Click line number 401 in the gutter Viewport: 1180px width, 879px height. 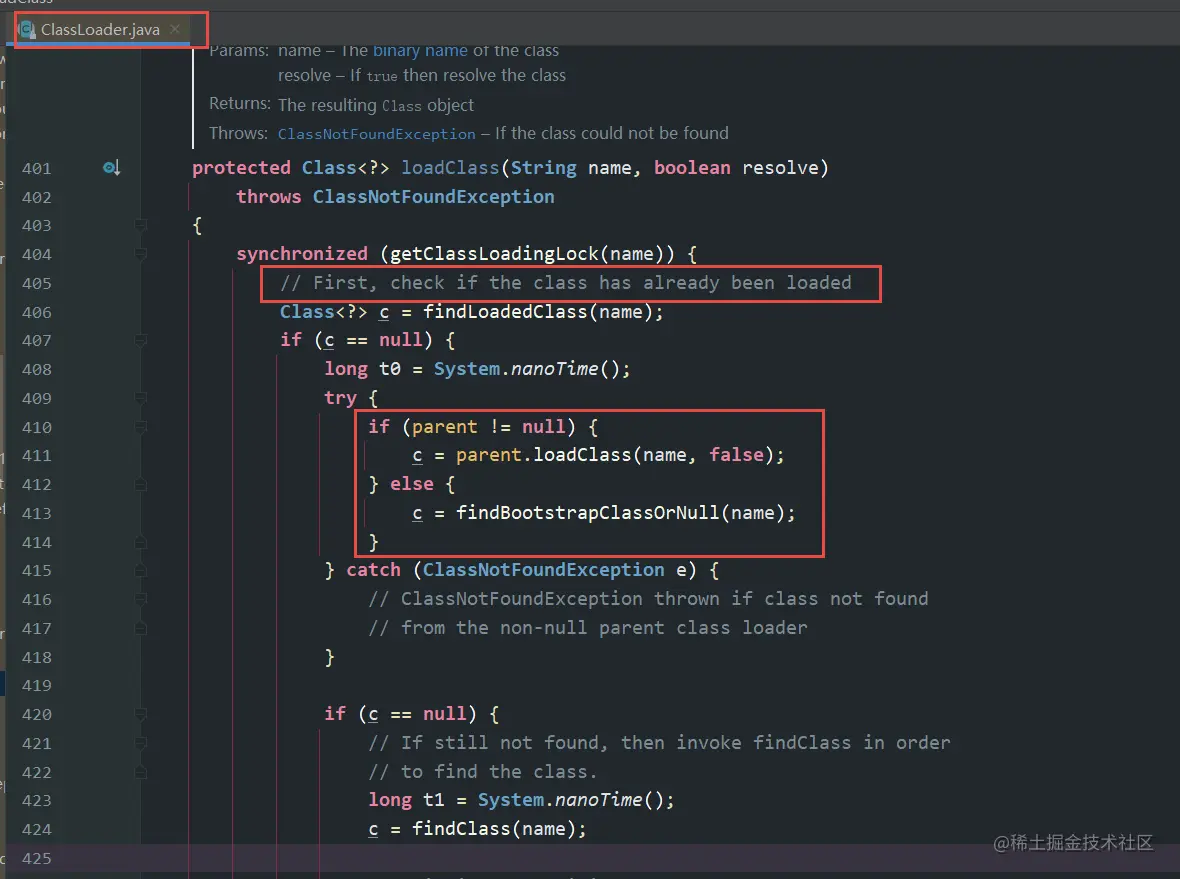click(36, 169)
